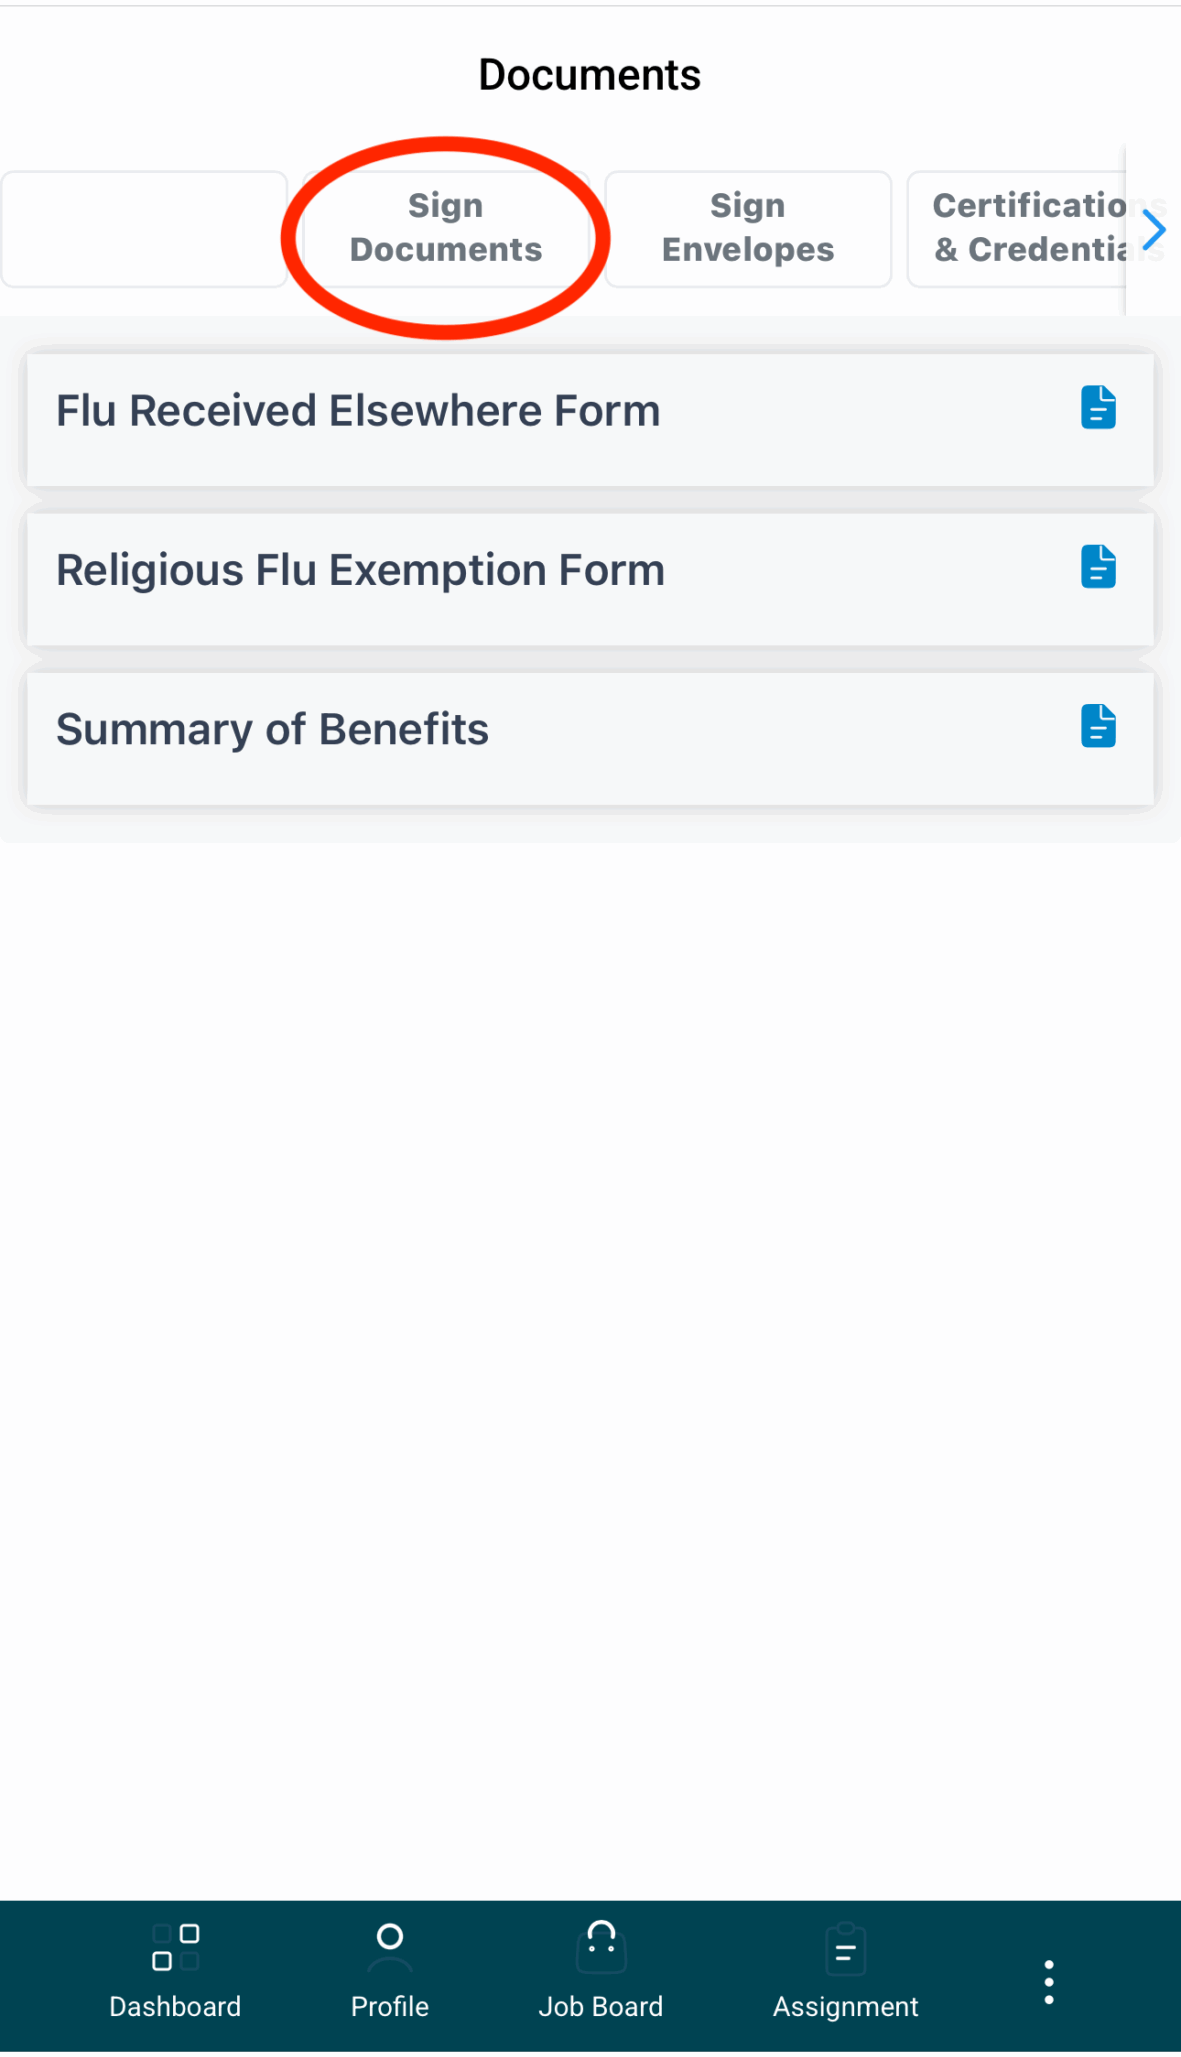
Task: Open the three-dot more options menu
Action: coord(1048,1981)
